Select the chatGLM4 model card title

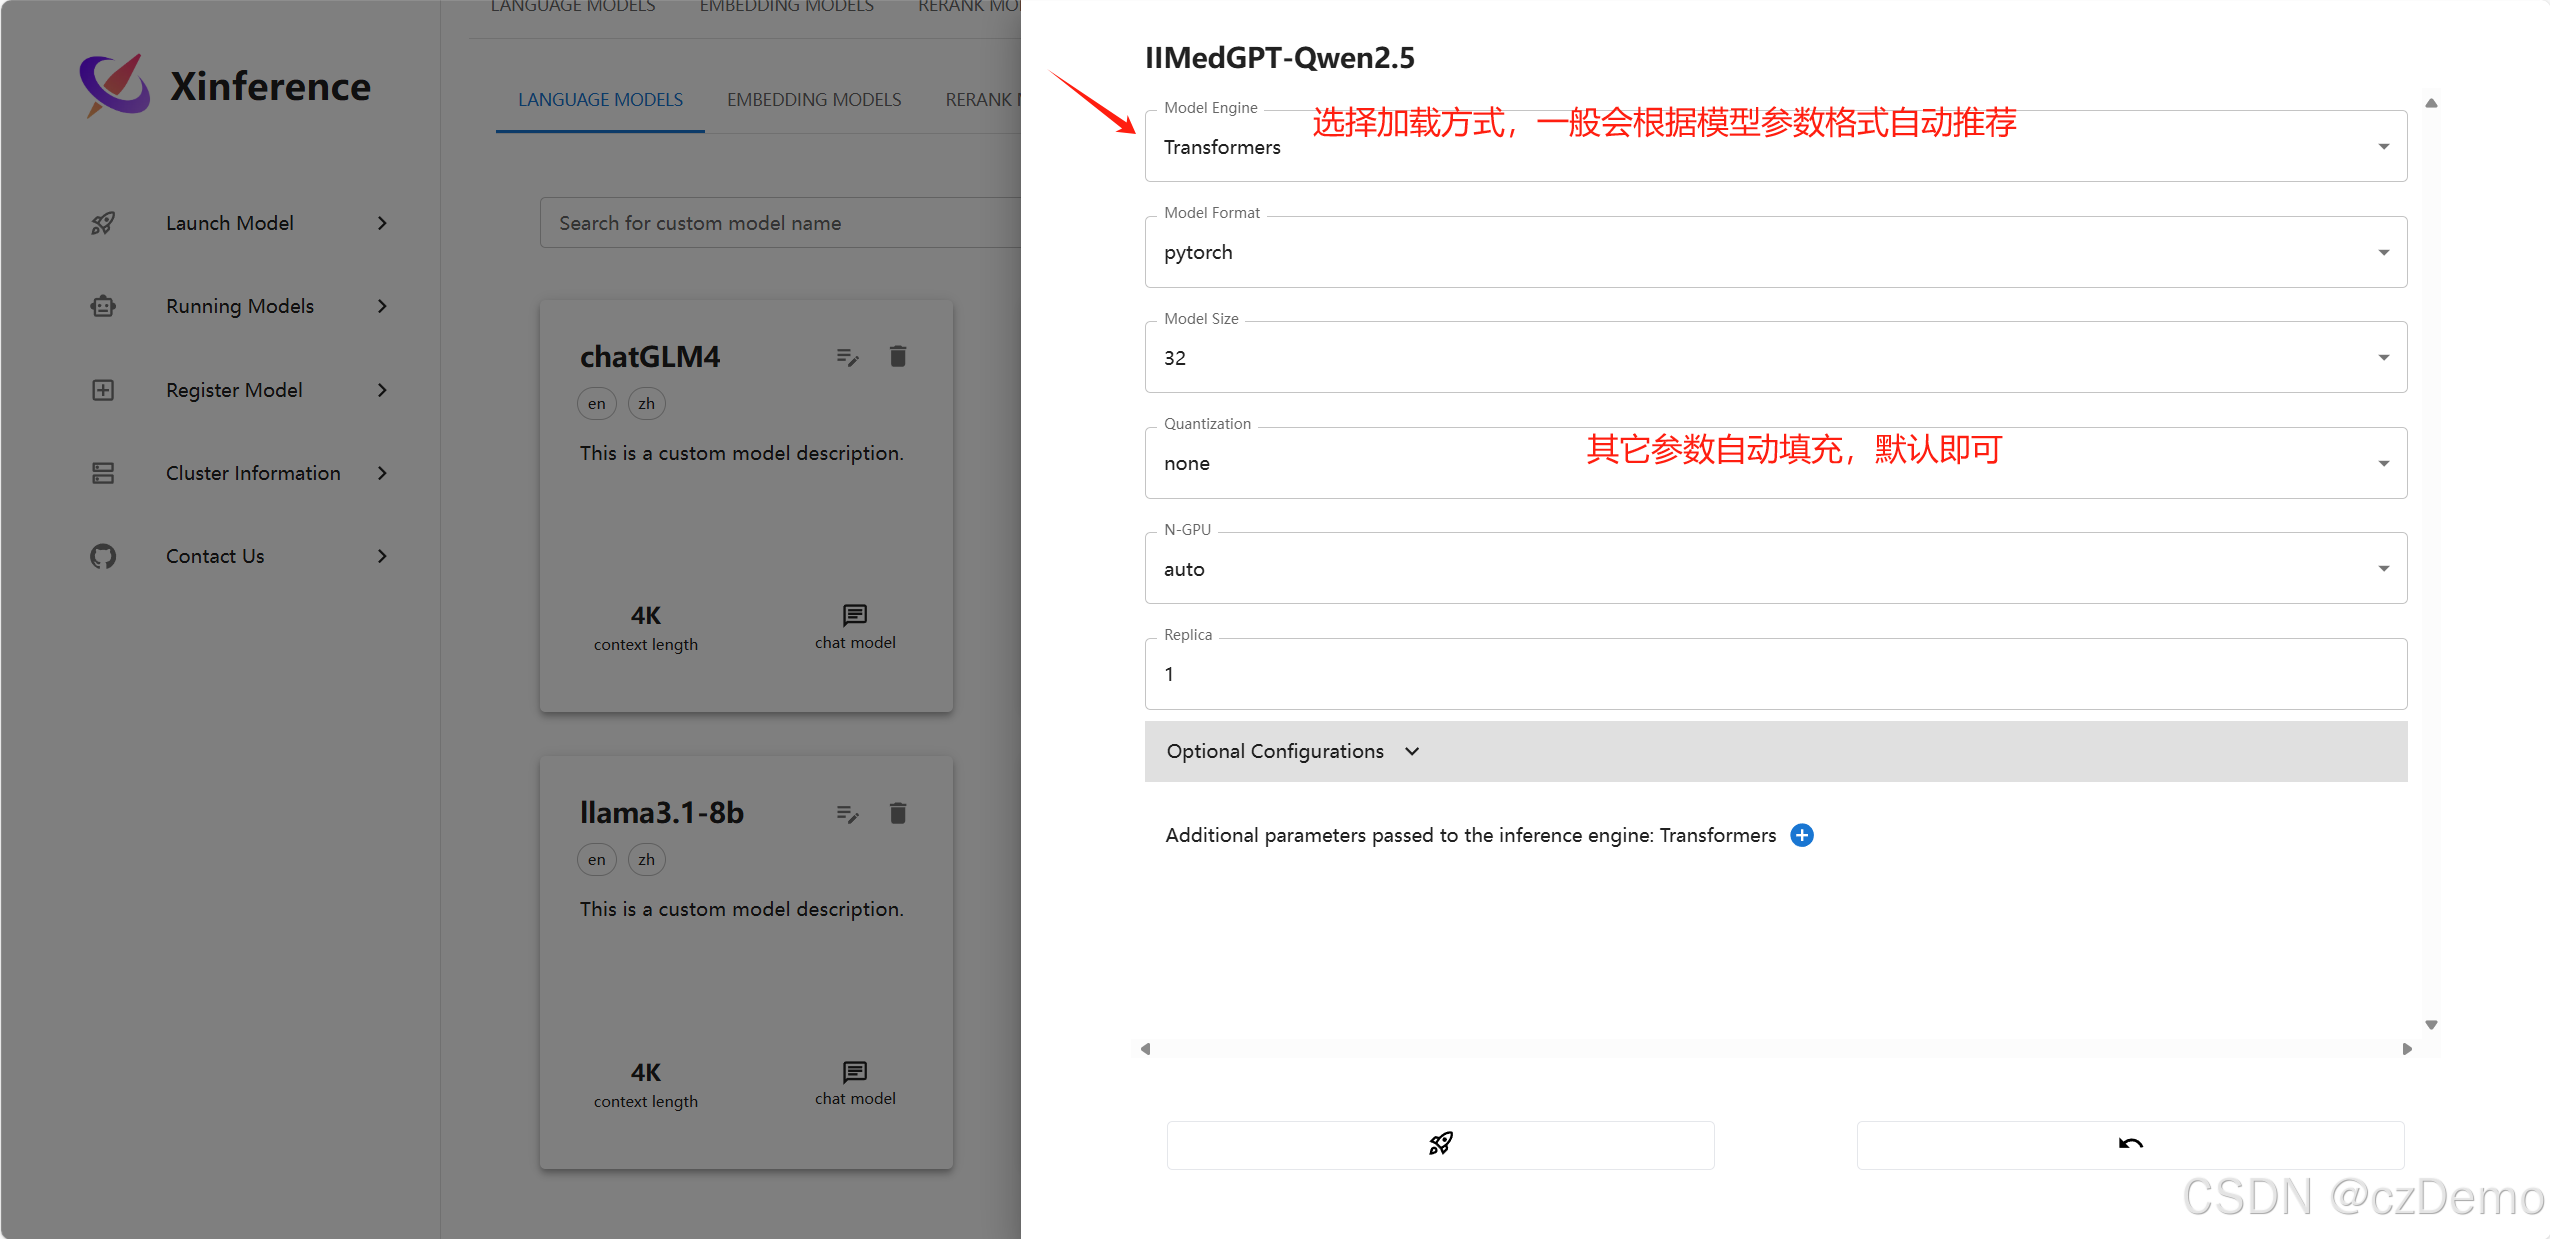point(650,357)
